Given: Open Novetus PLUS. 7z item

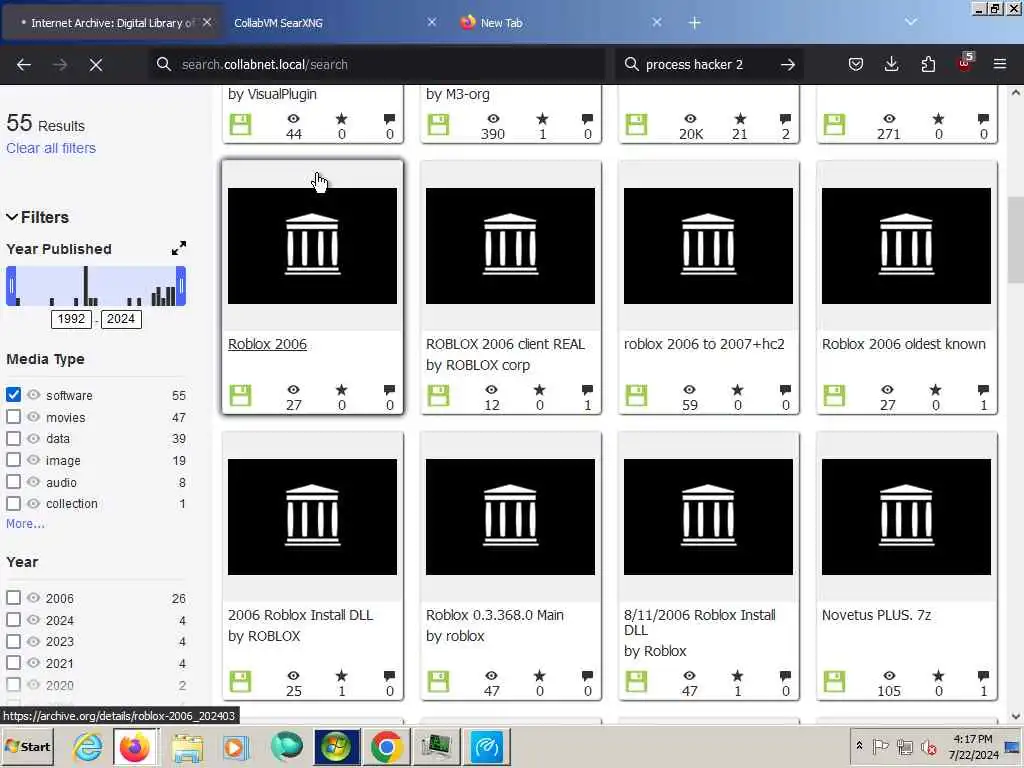Looking at the screenshot, I should pos(876,615).
